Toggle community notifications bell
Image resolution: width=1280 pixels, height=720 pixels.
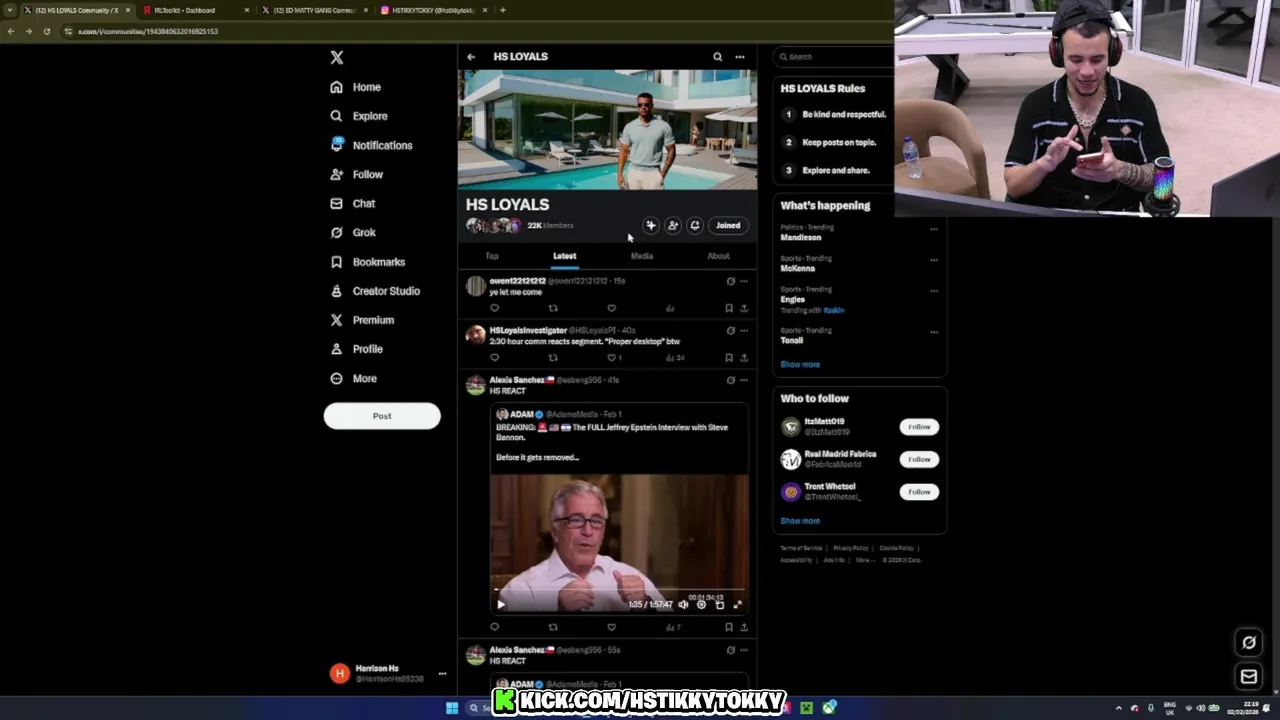695,226
